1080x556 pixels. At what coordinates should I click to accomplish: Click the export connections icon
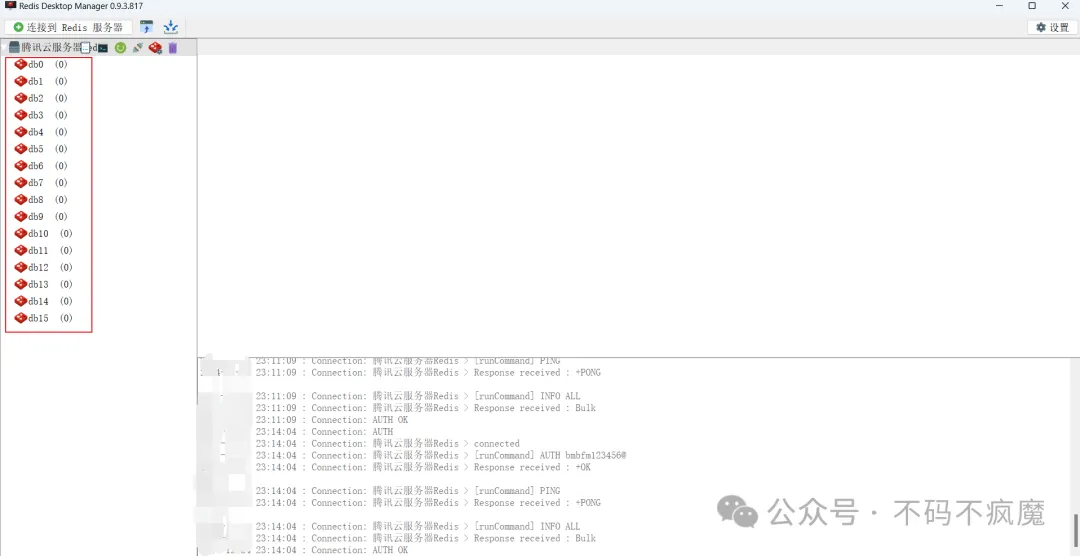pyautogui.click(x=171, y=27)
